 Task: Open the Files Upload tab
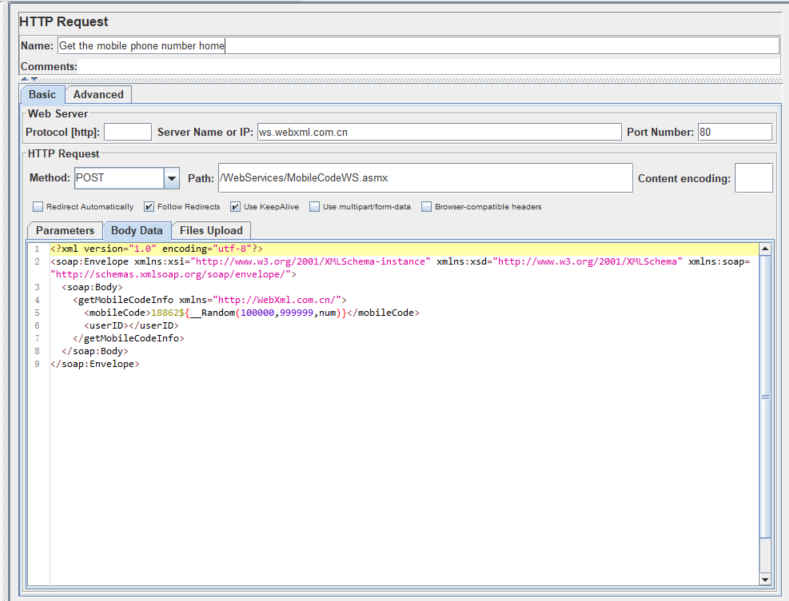(211, 231)
